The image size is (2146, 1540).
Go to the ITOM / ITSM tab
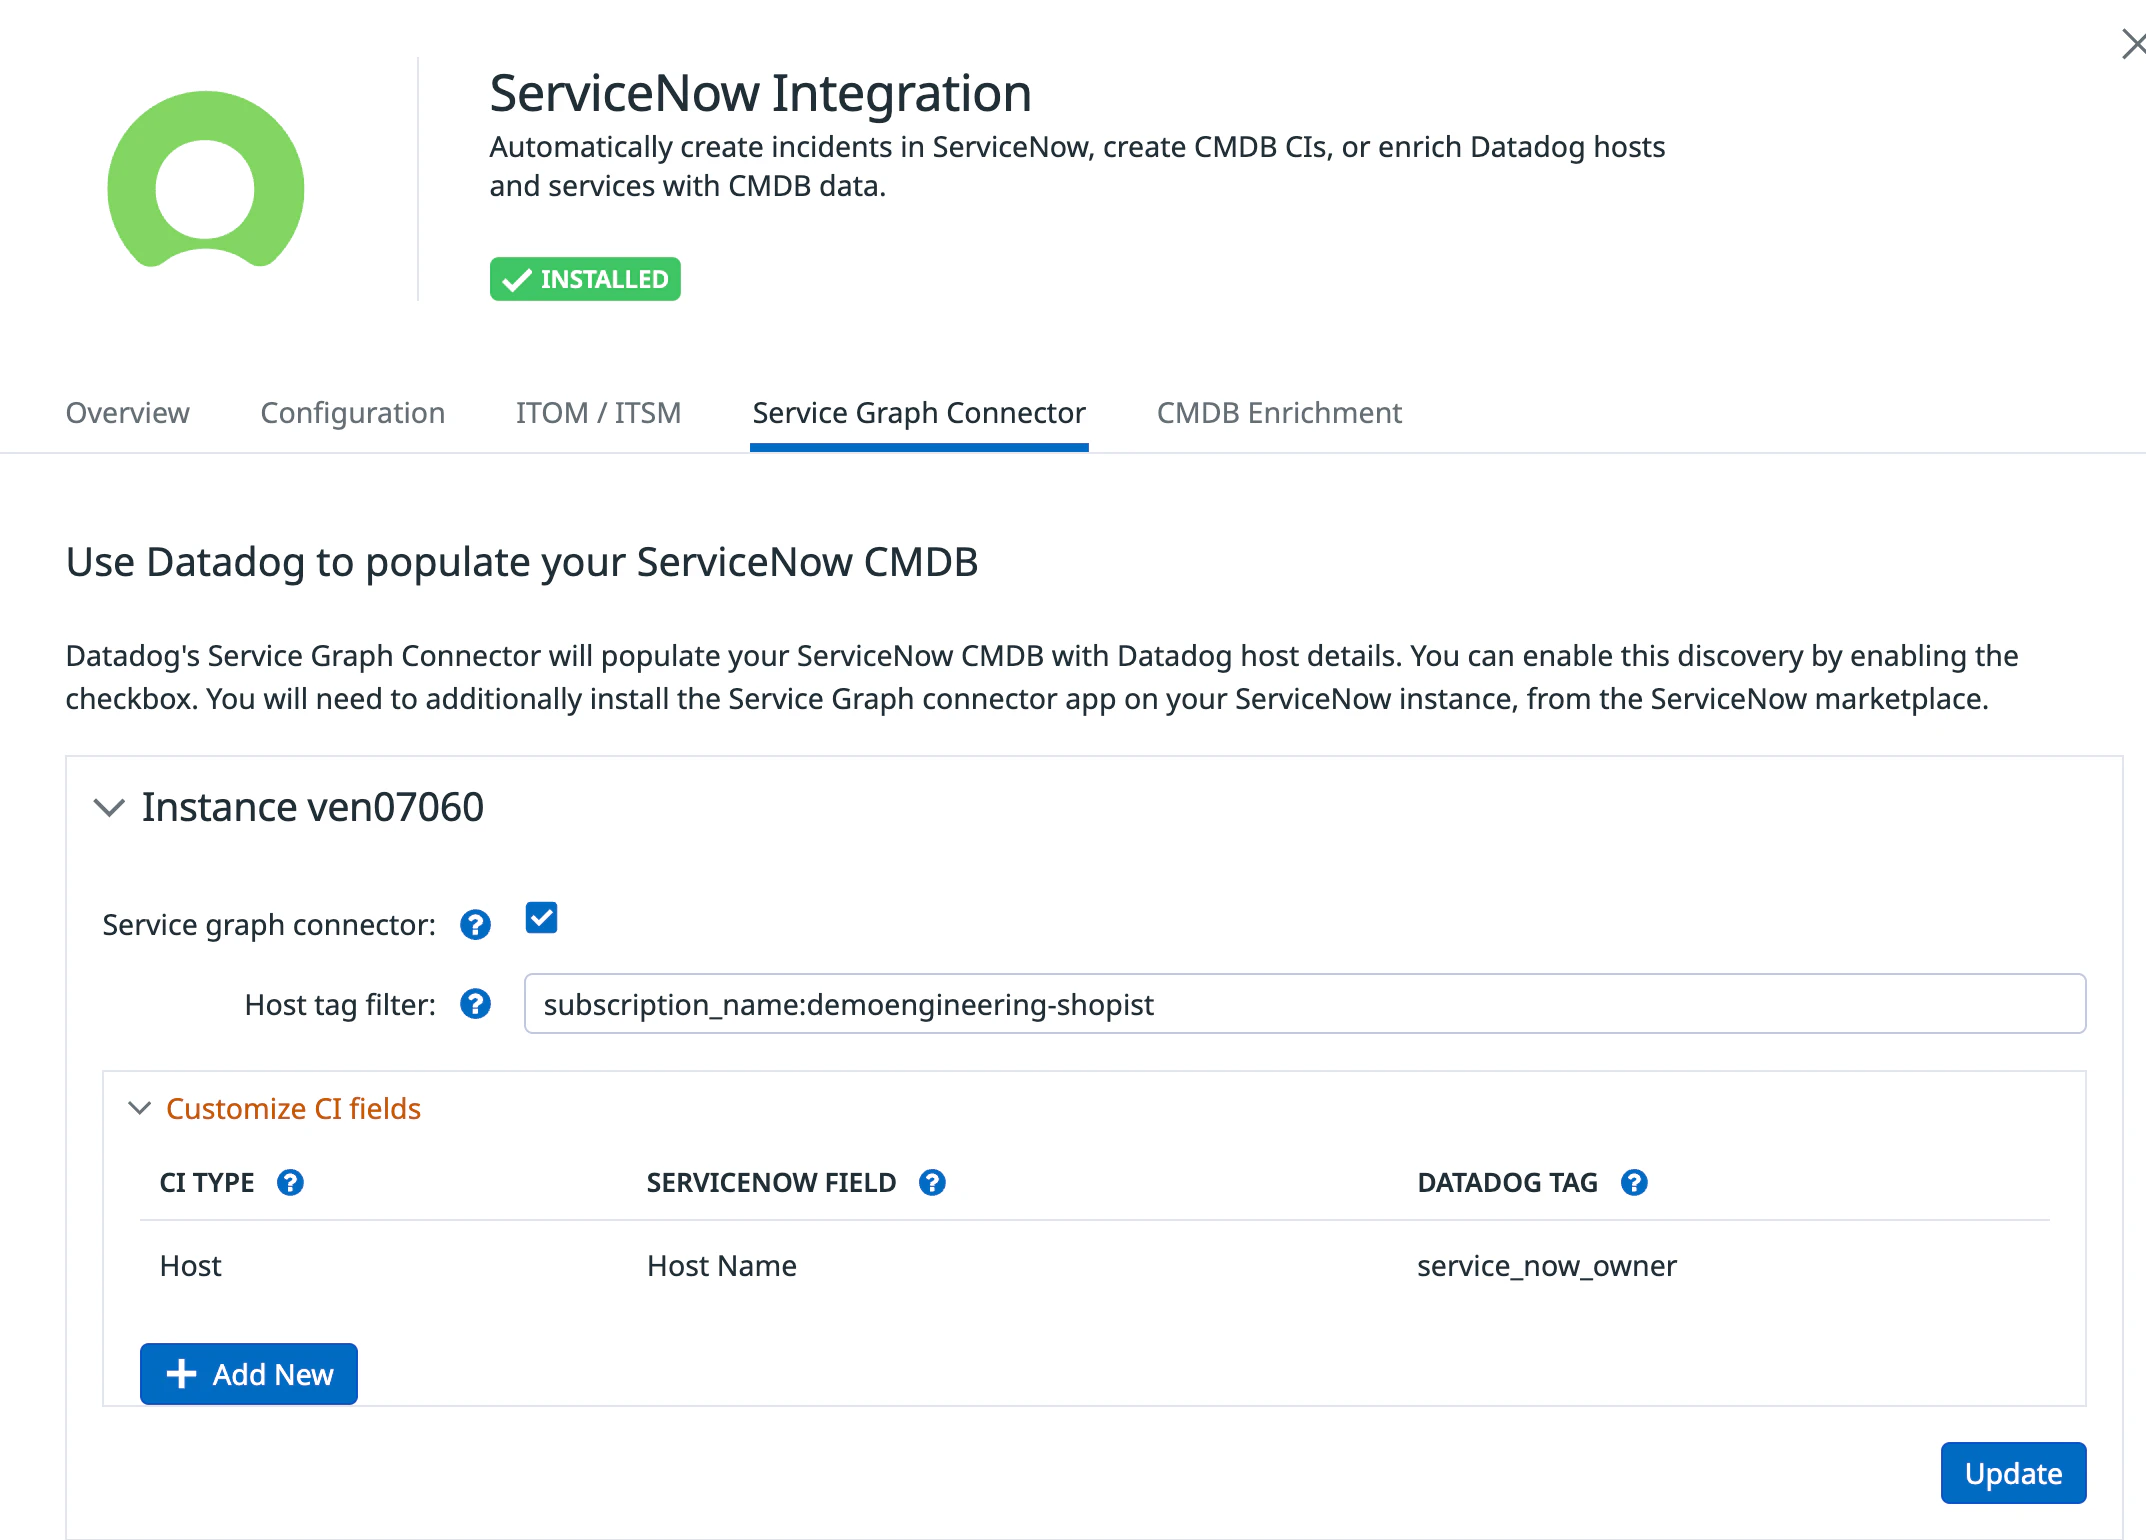598,413
